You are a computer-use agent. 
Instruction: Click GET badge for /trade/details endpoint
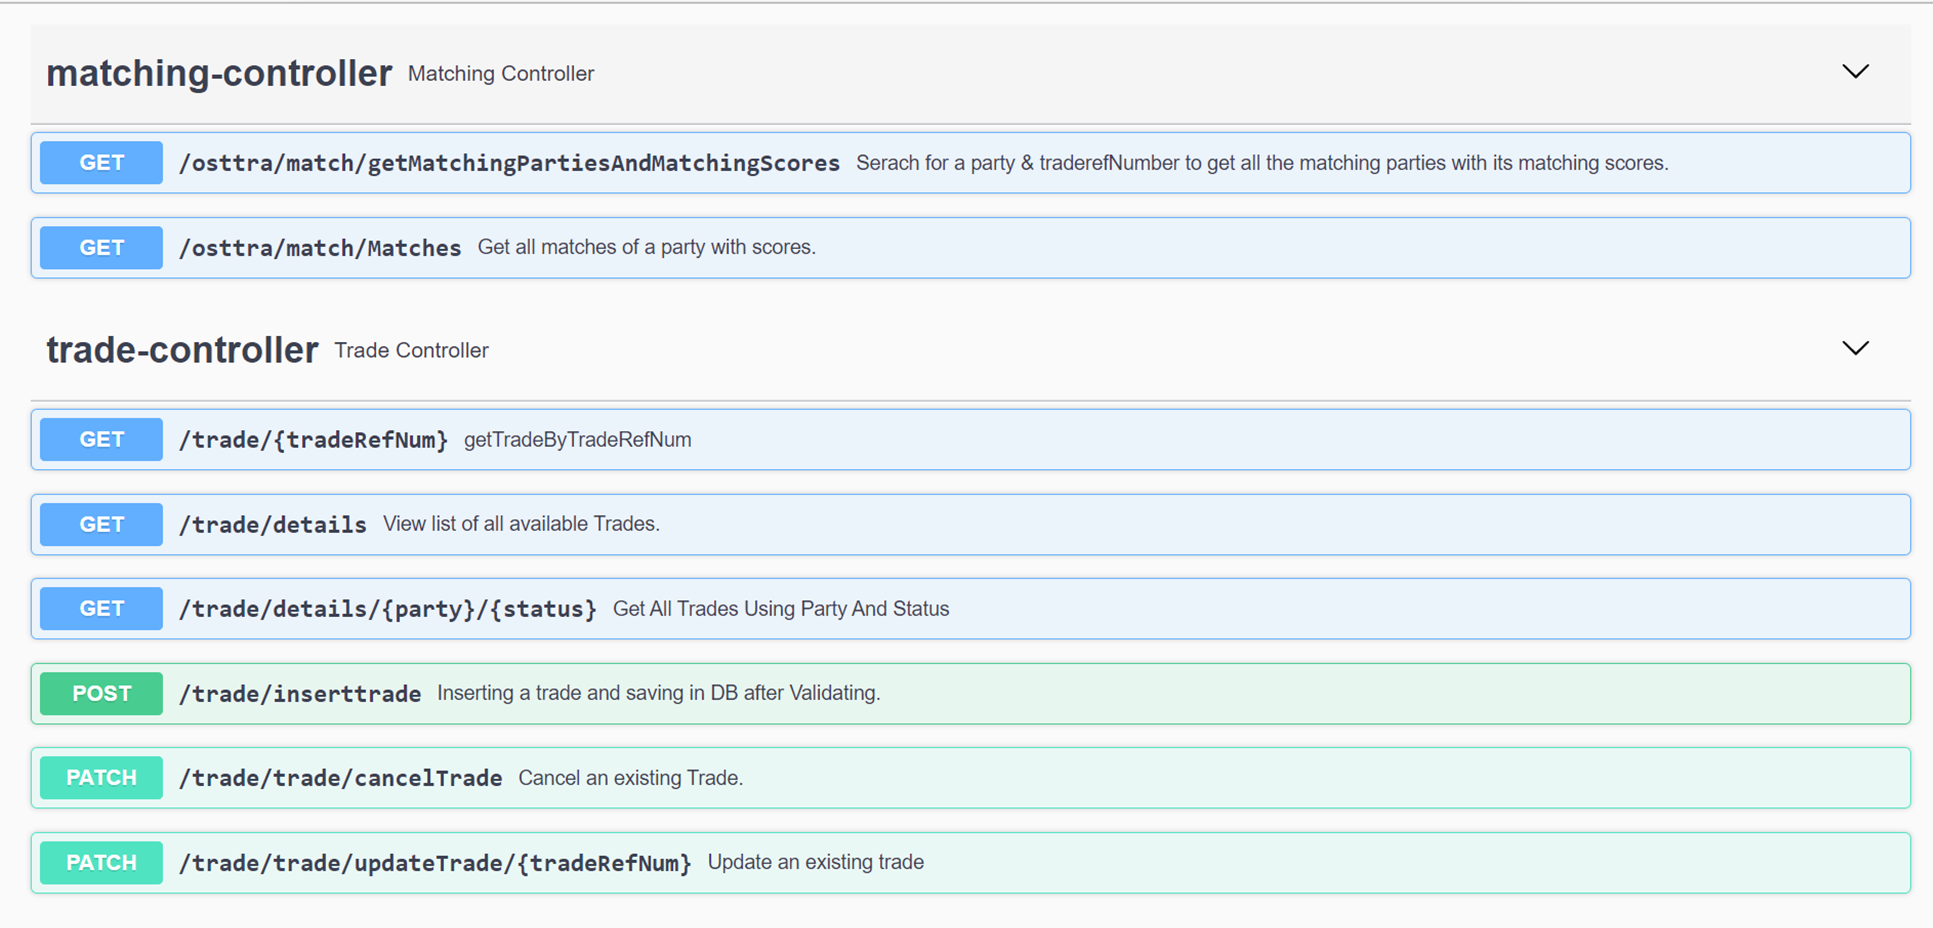pos(101,525)
